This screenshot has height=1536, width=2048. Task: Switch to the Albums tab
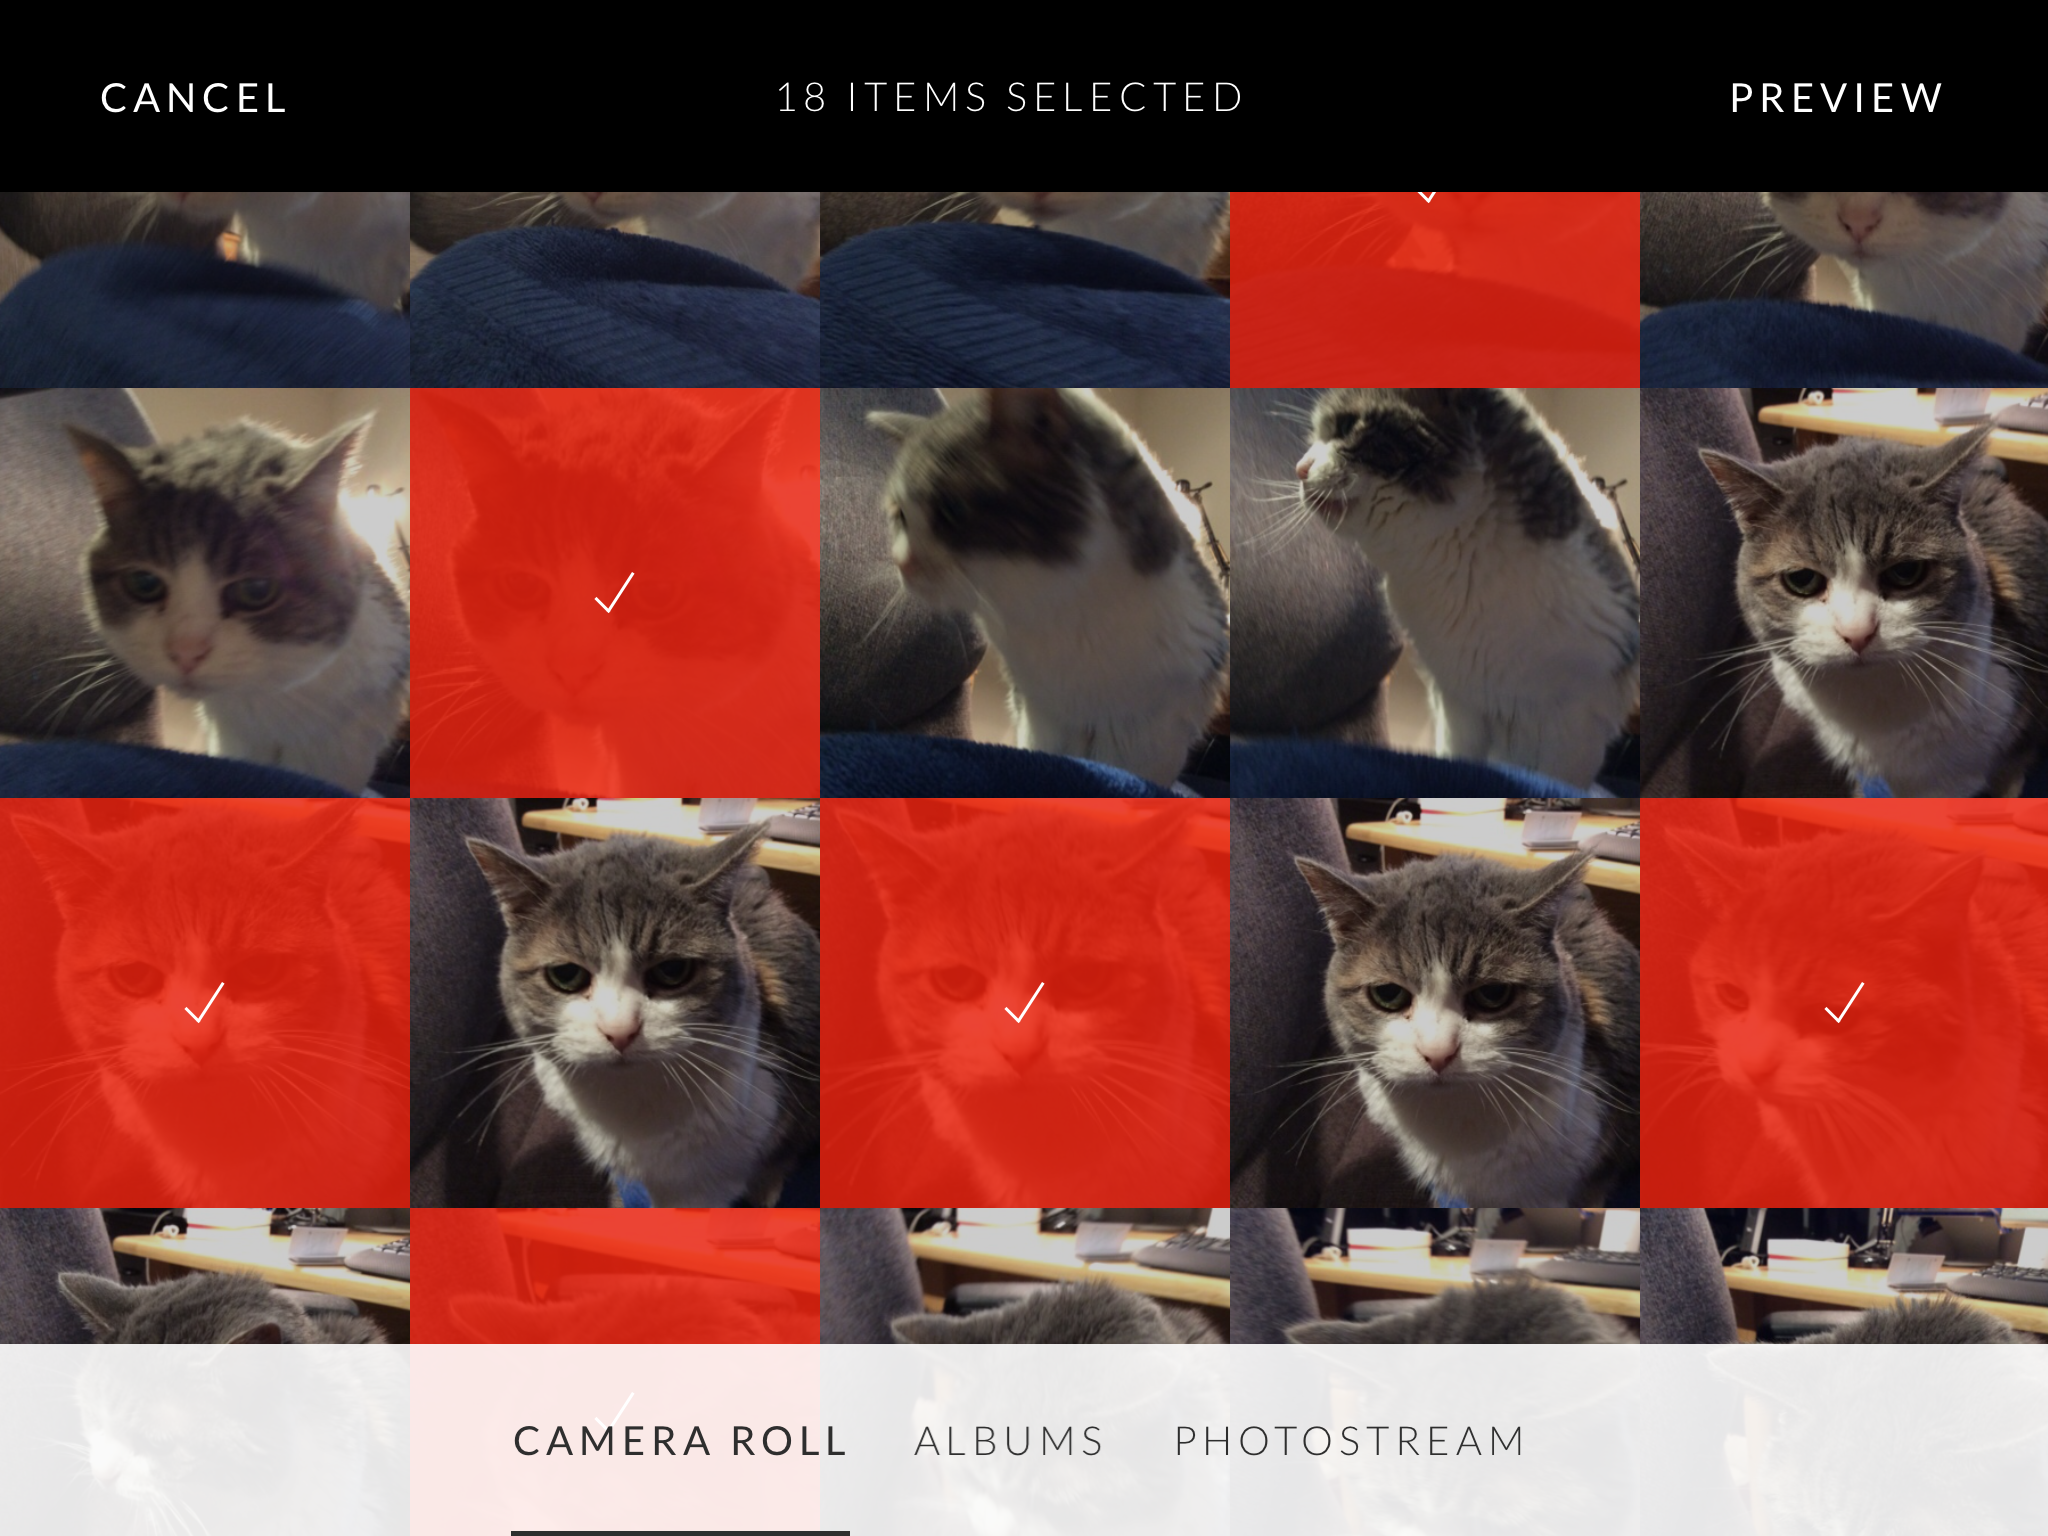pyautogui.click(x=1009, y=1441)
